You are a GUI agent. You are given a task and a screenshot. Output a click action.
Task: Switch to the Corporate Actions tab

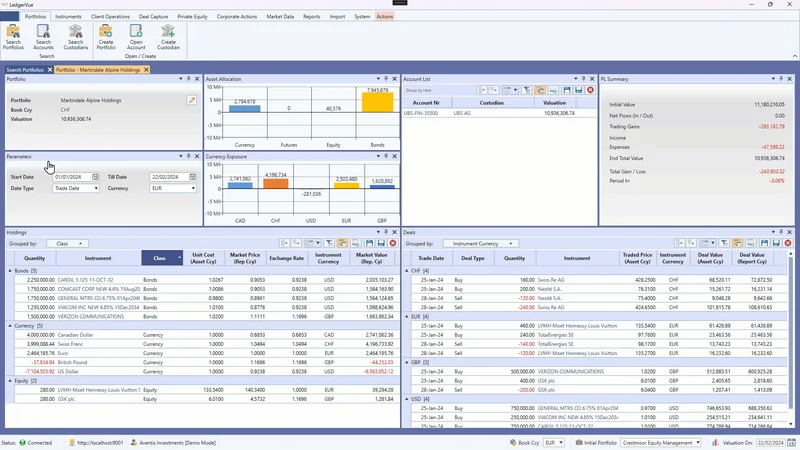[x=237, y=16]
